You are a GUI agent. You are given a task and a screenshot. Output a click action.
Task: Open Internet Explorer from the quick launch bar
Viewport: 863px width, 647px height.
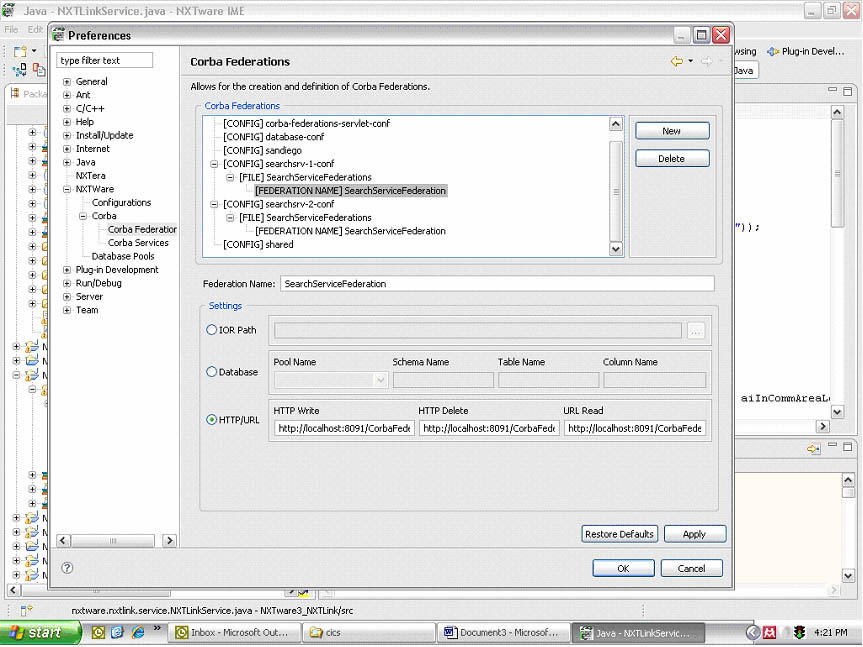click(137, 632)
